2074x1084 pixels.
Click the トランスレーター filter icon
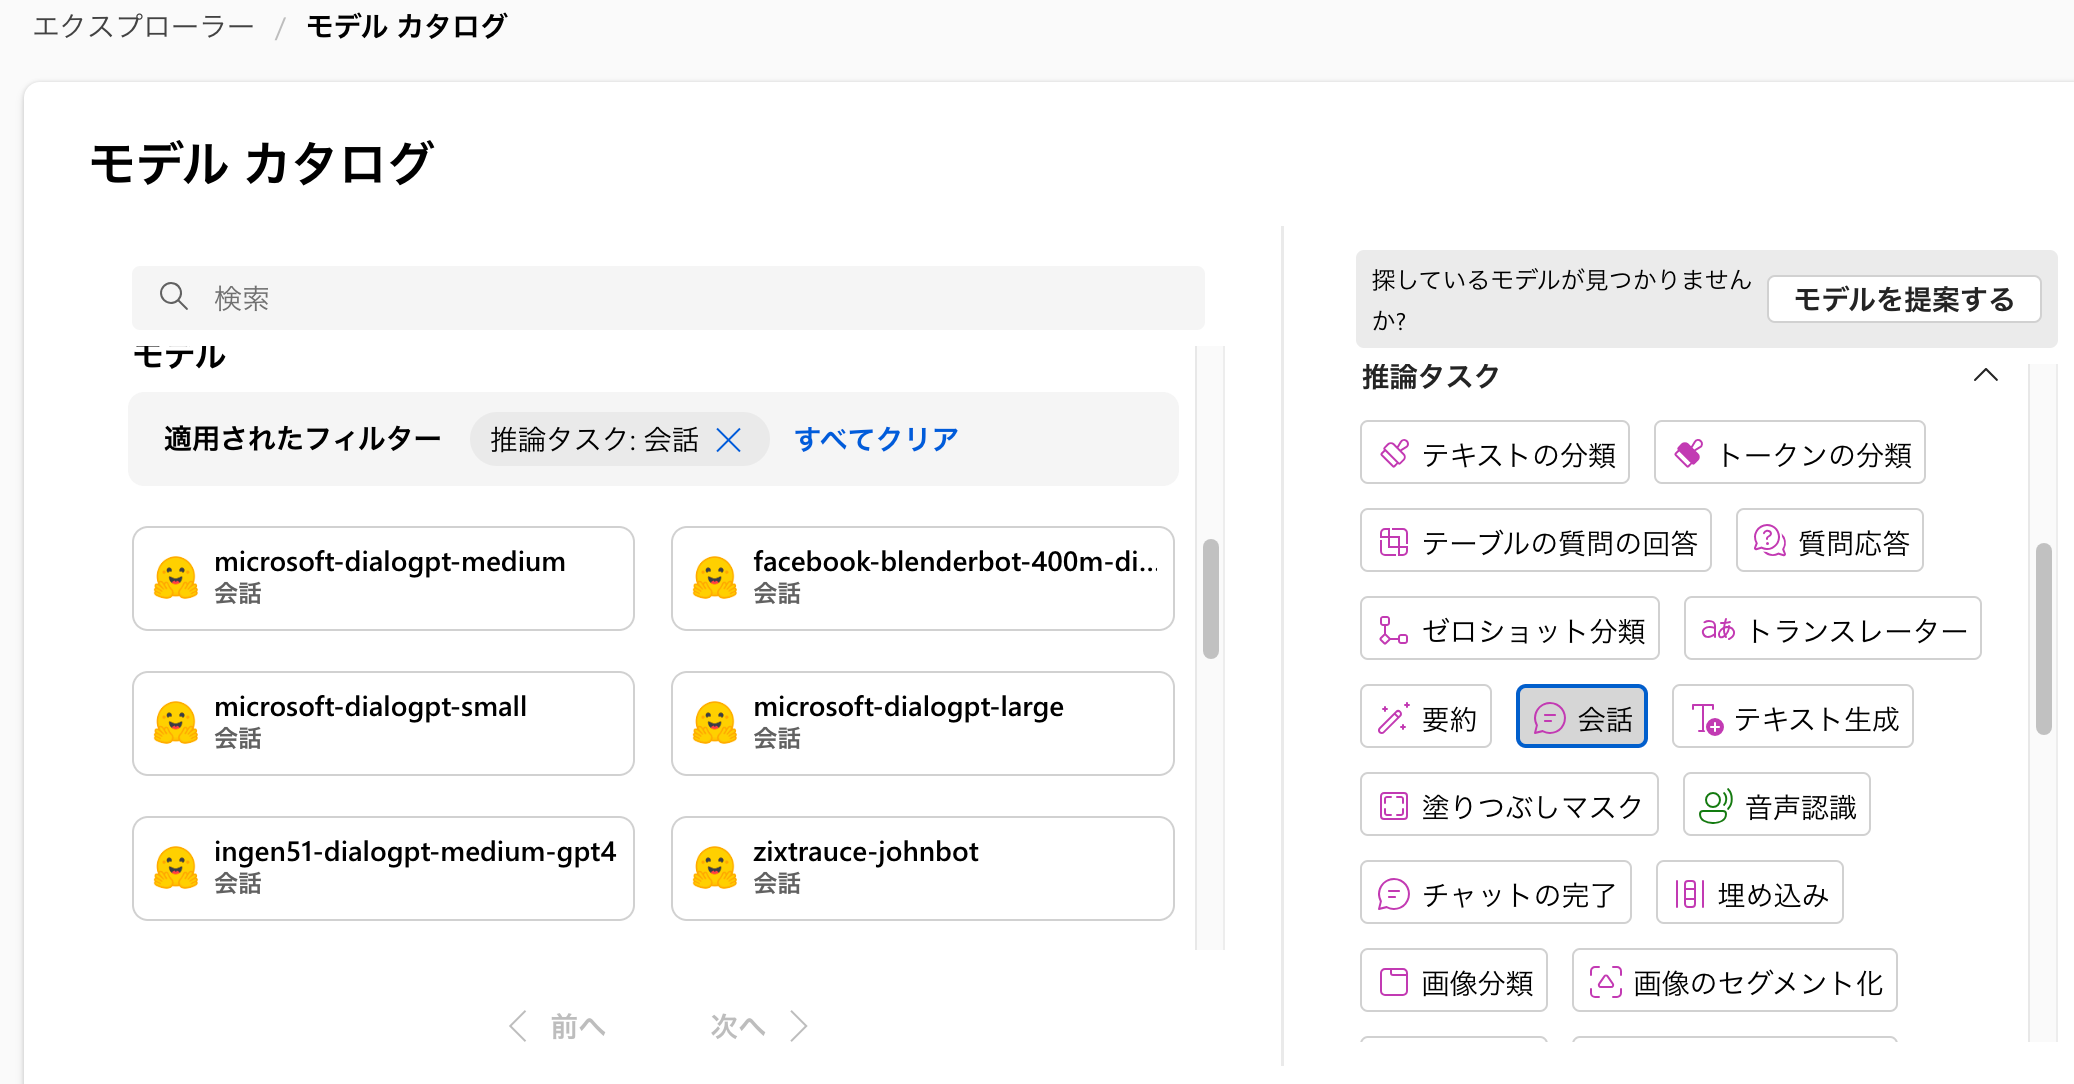point(1717,629)
